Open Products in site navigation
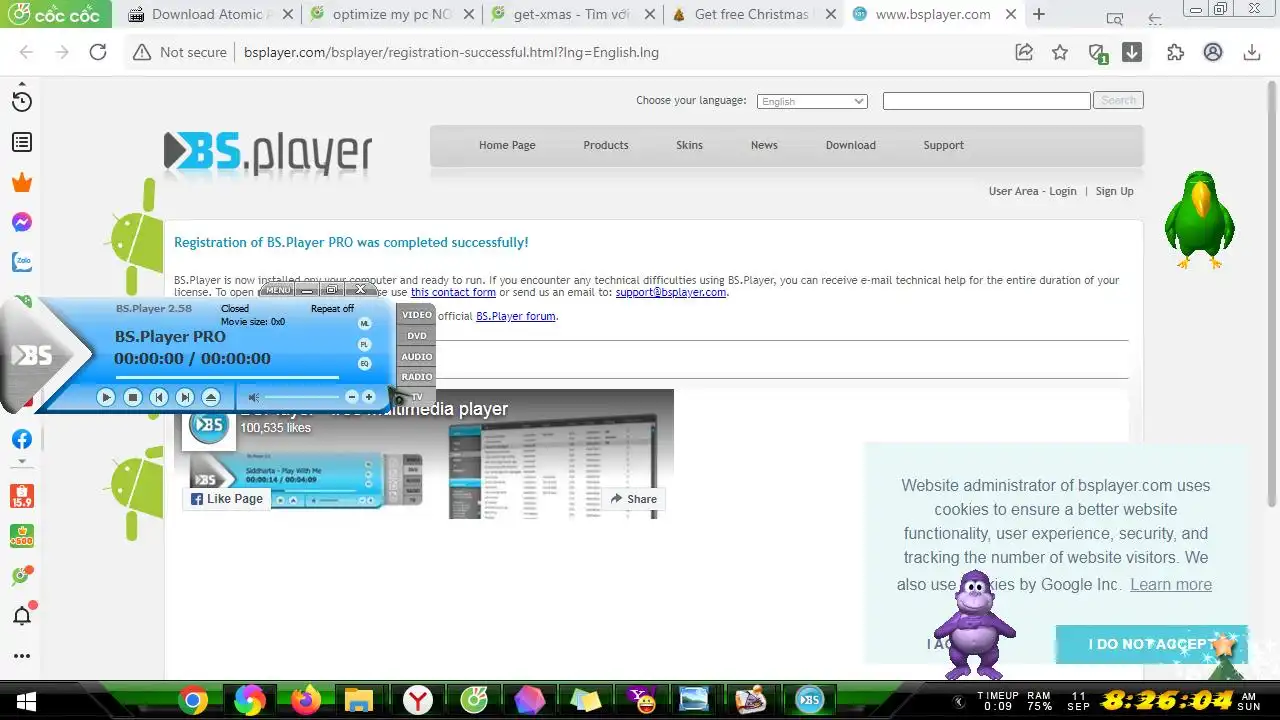Image resolution: width=1280 pixels, height=720 pixels. (606, 145)
